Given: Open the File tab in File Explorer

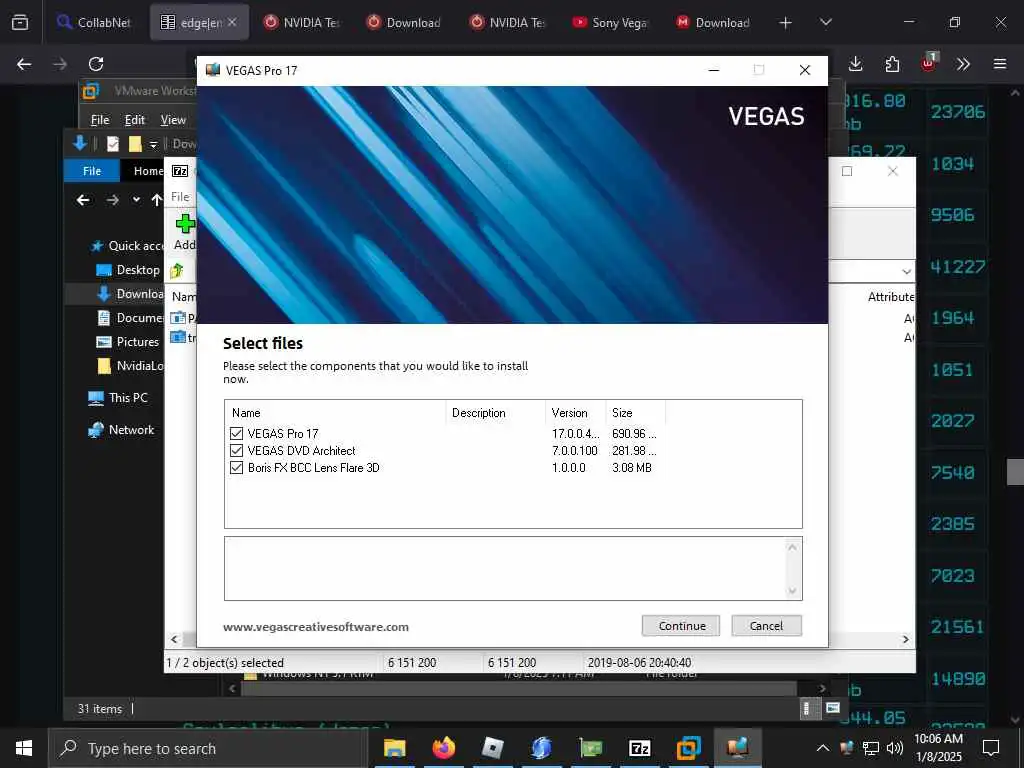Looking at the screenshot, I should tap(92, 170).
